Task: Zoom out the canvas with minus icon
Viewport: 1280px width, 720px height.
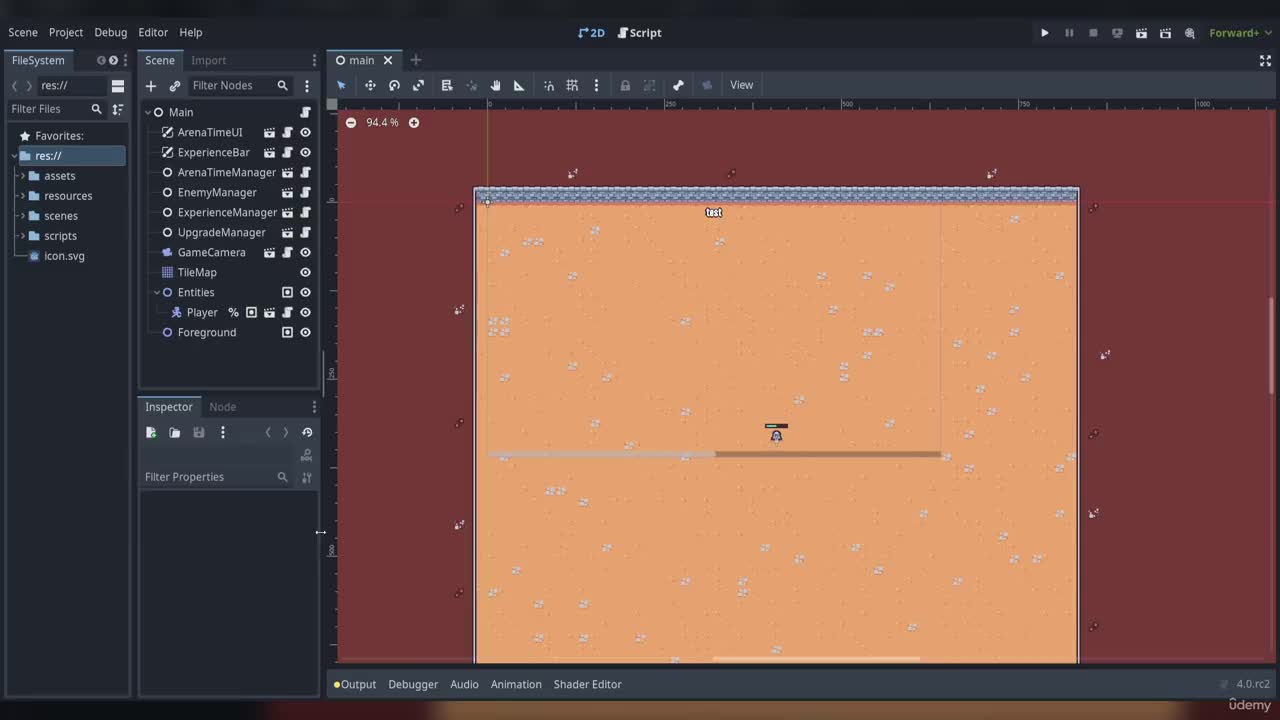Action: 350,123
